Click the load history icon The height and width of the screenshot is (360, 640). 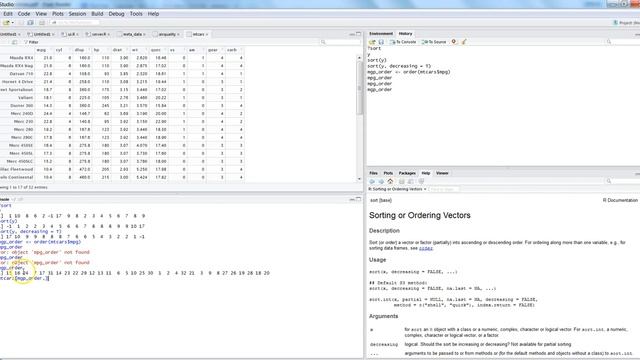[372, 42]
